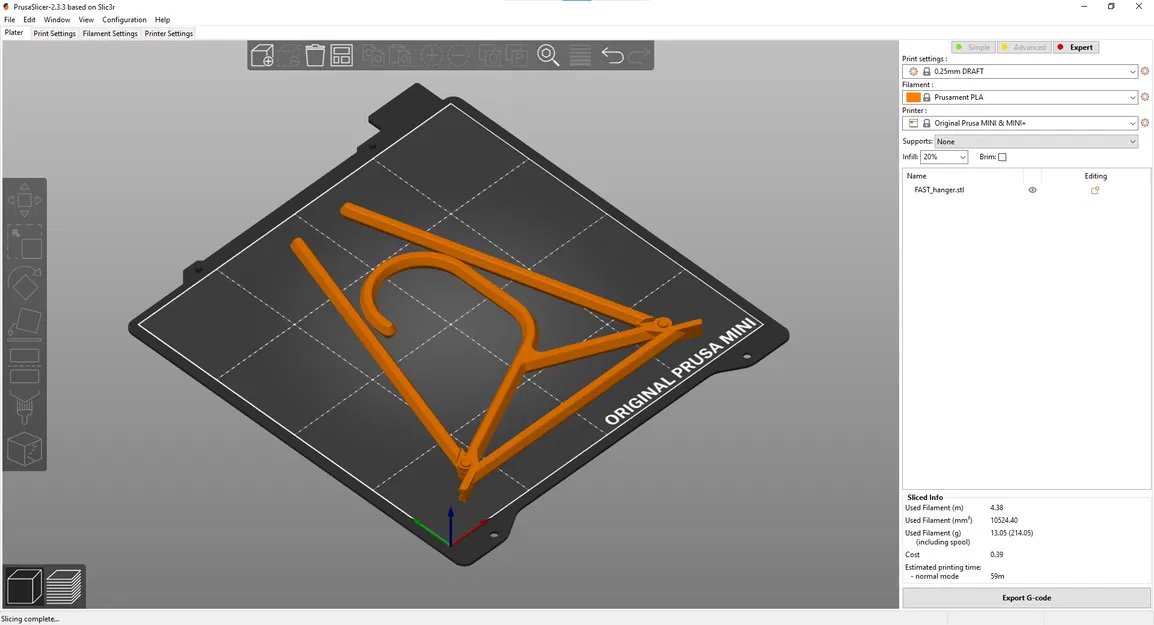The width and height of the screenshot is (1154, 625).
Task: Switch to Simple mode
Action: (x=973, y=47)
